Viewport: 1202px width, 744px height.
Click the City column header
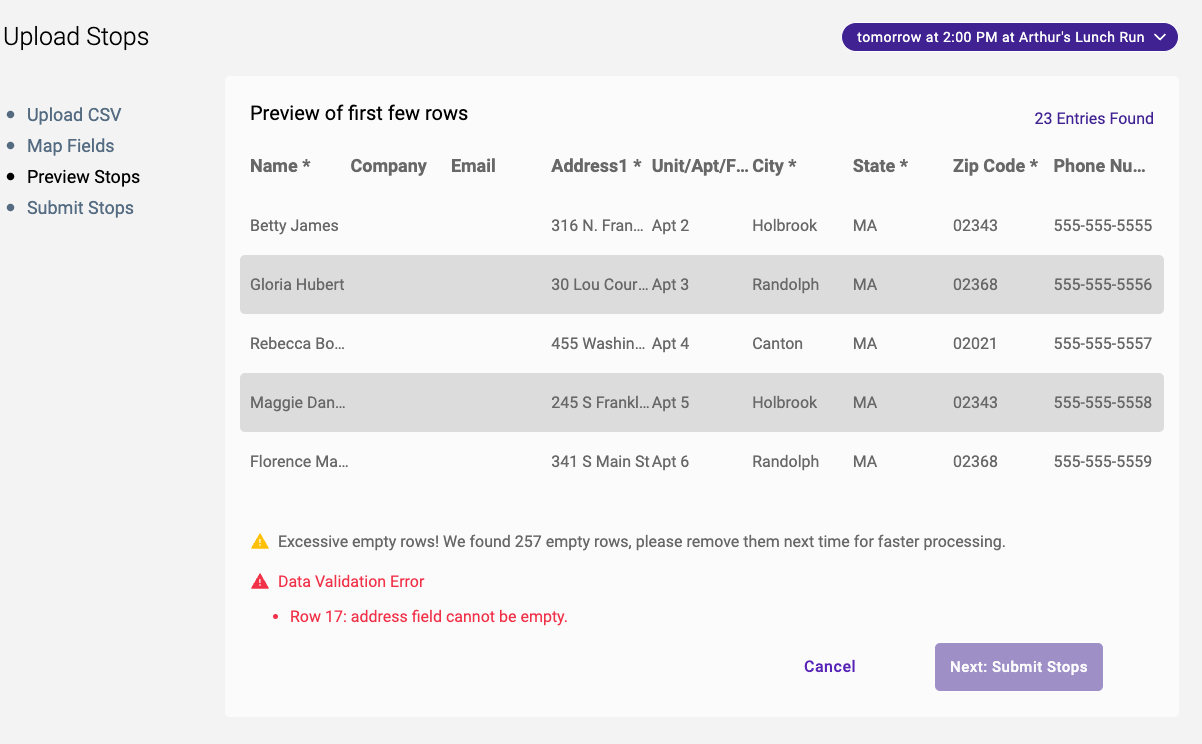coord(774,166)
